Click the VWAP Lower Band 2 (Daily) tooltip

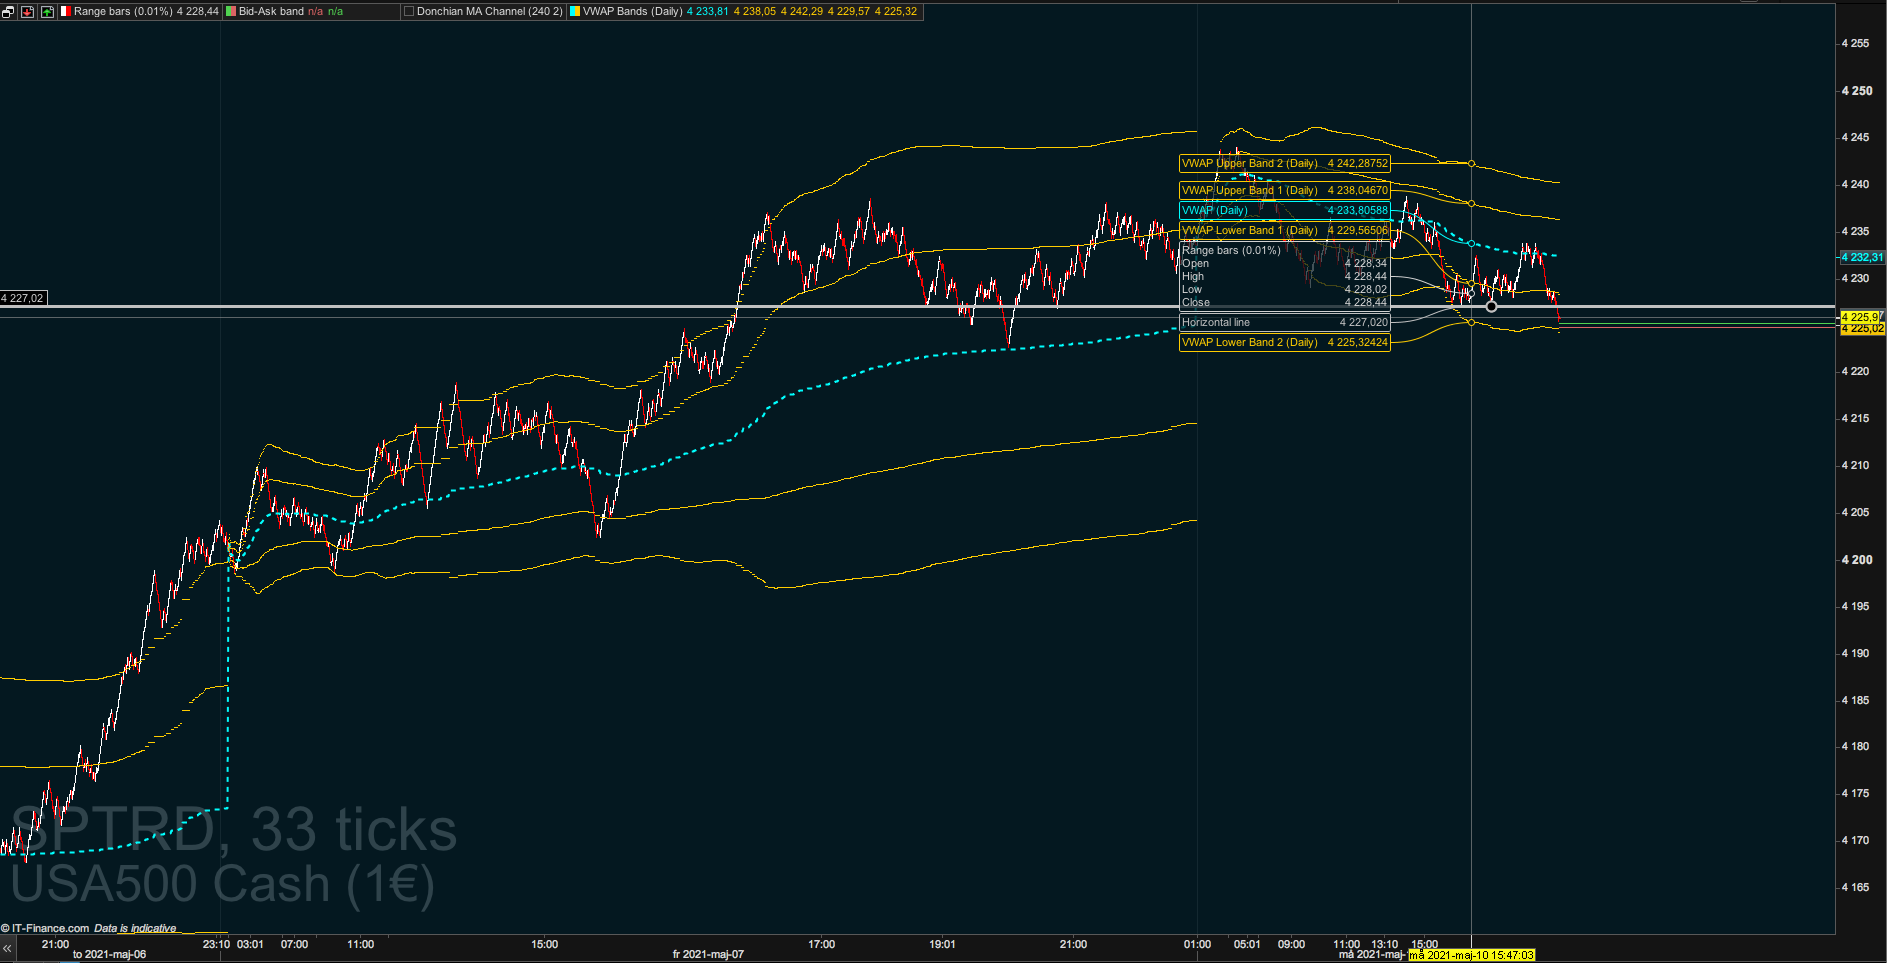pyautogui.click(x=1285, y=342)
